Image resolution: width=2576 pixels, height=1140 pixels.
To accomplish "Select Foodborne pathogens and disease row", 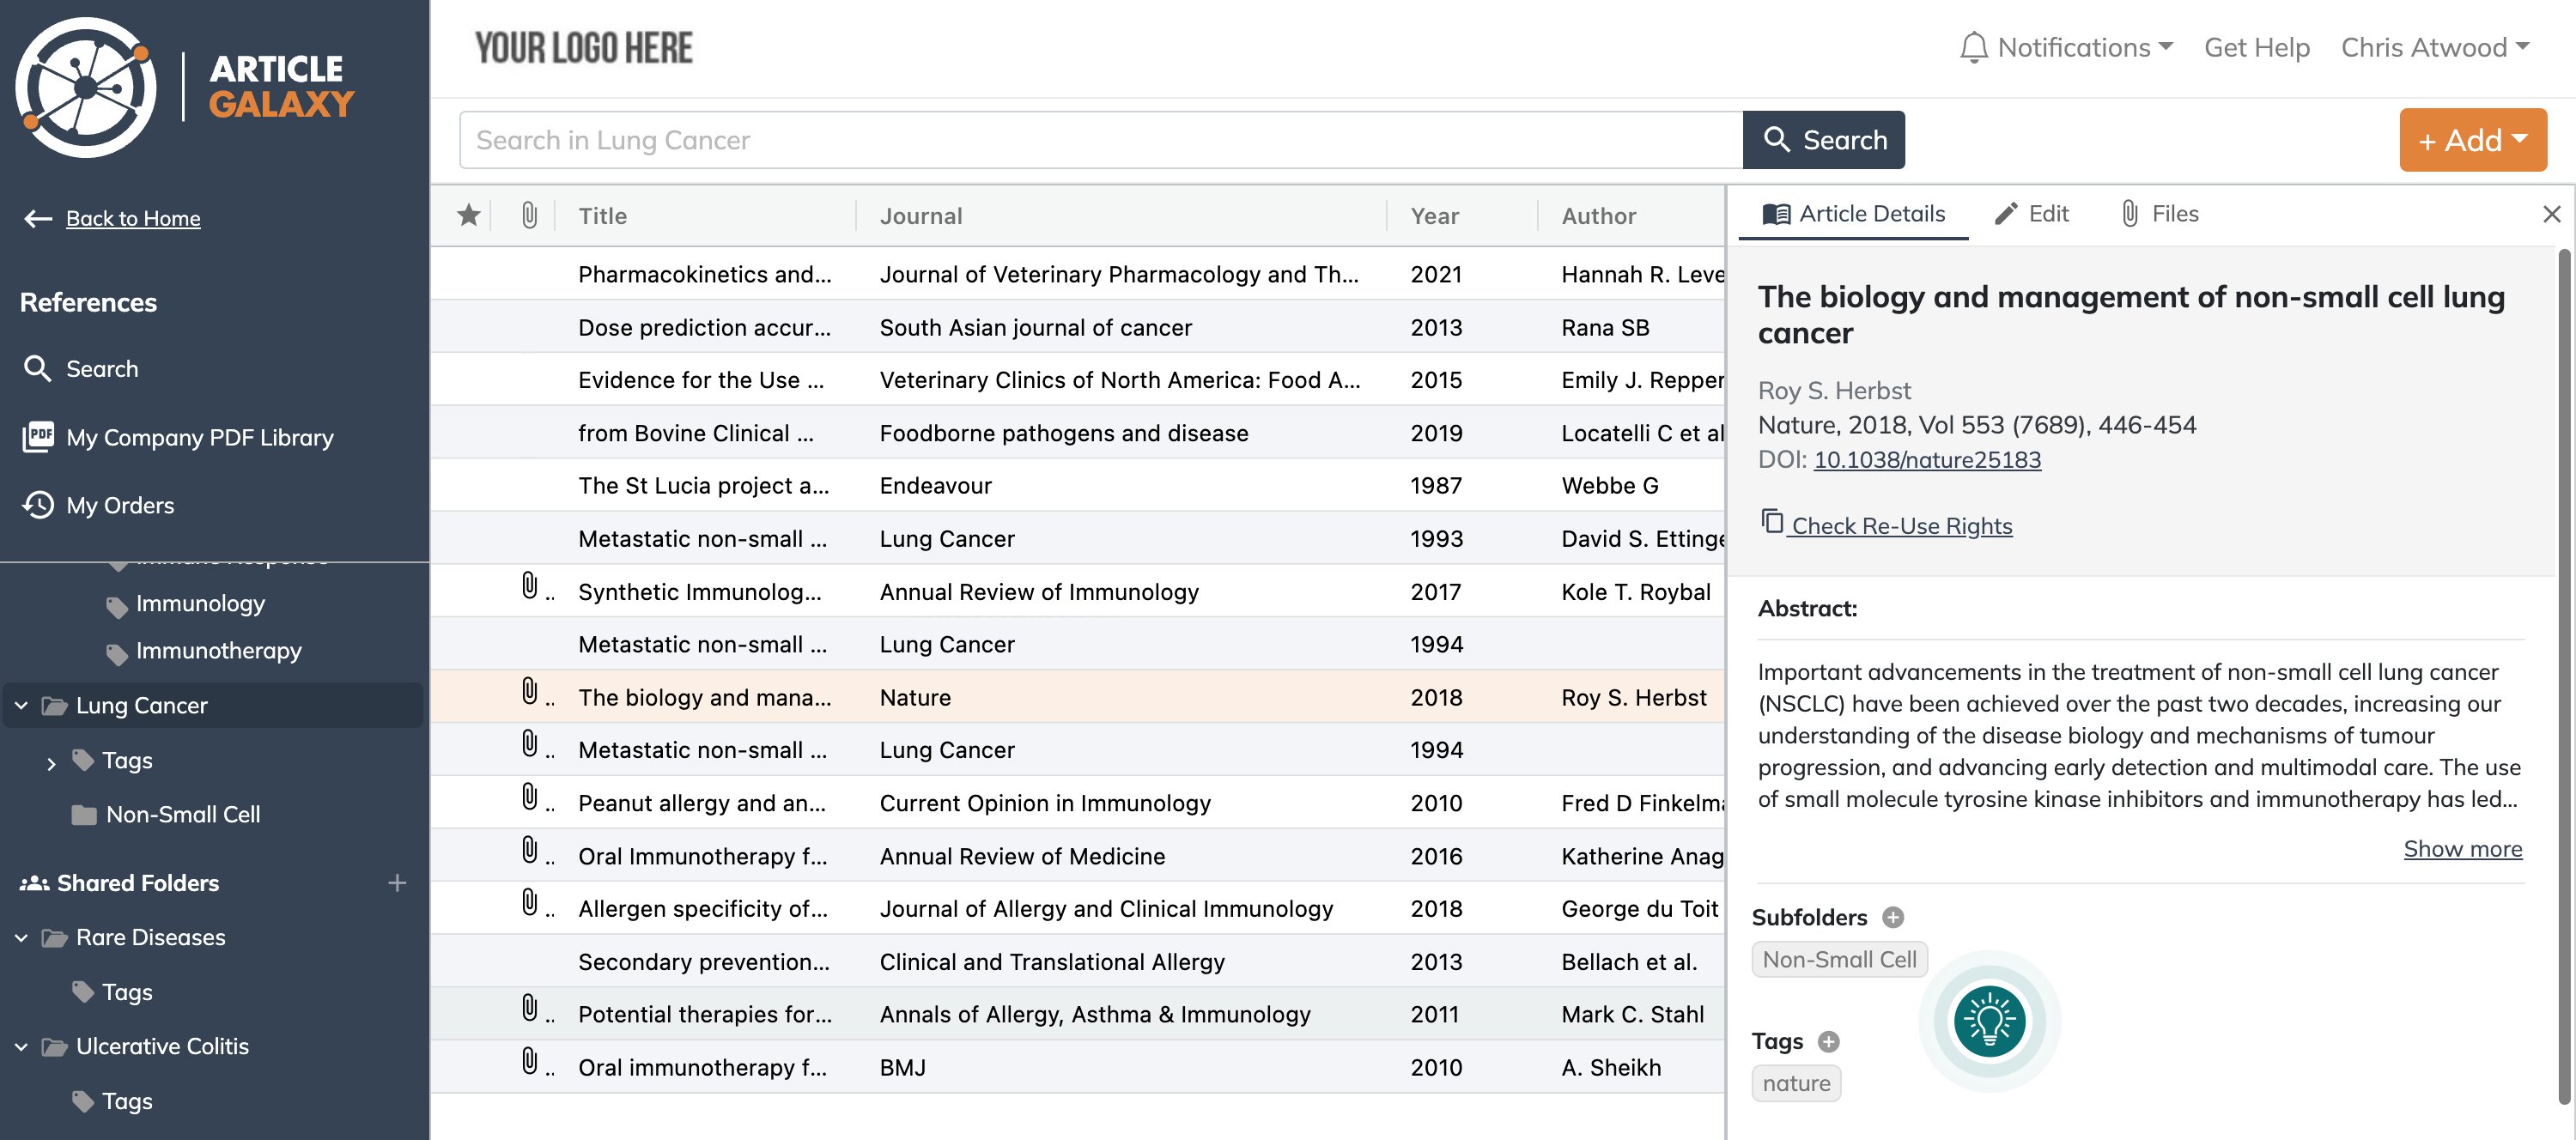I will pos(1078,433).
